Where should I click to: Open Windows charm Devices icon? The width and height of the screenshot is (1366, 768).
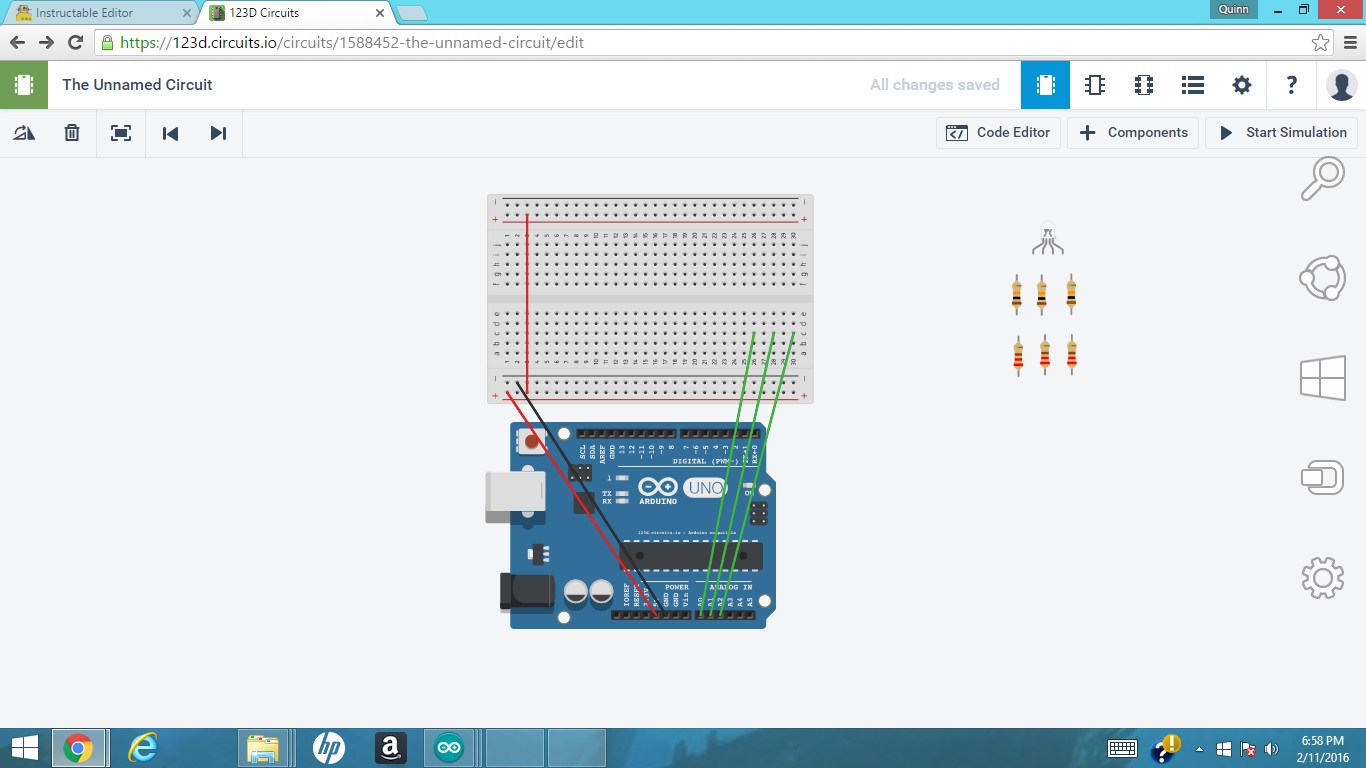(x=1322, y=477)
